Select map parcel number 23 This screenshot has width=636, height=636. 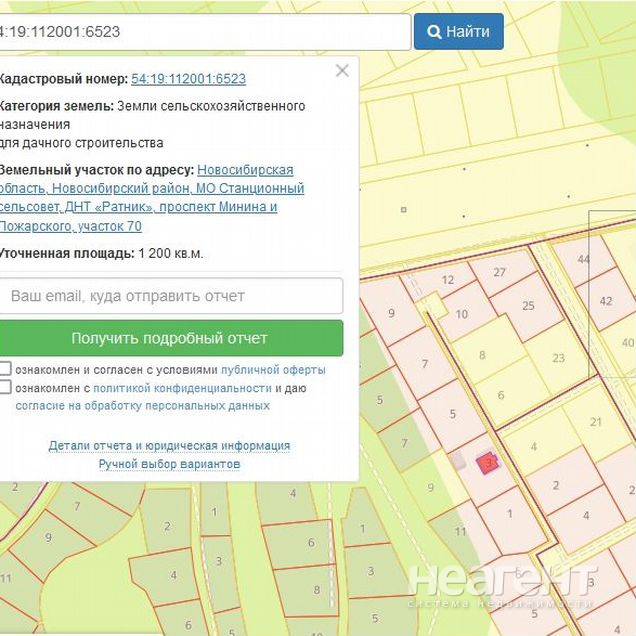coord(558,357)
